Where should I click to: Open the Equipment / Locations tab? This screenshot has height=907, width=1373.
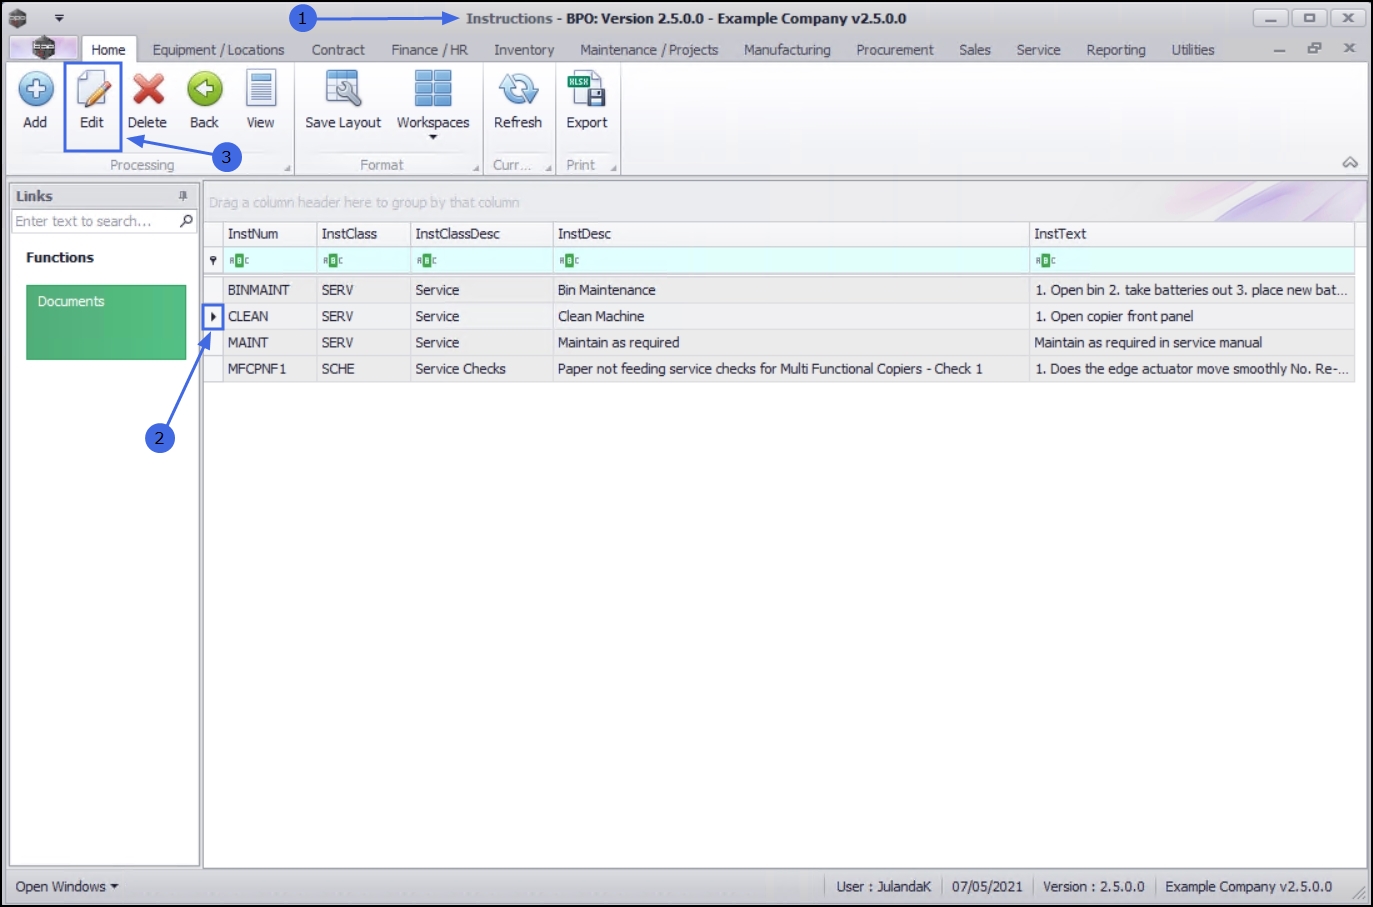(x=218, y=50)
